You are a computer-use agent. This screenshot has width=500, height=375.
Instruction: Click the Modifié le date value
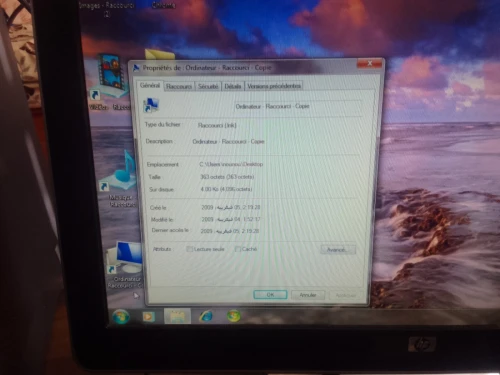(x=230, y=219)
